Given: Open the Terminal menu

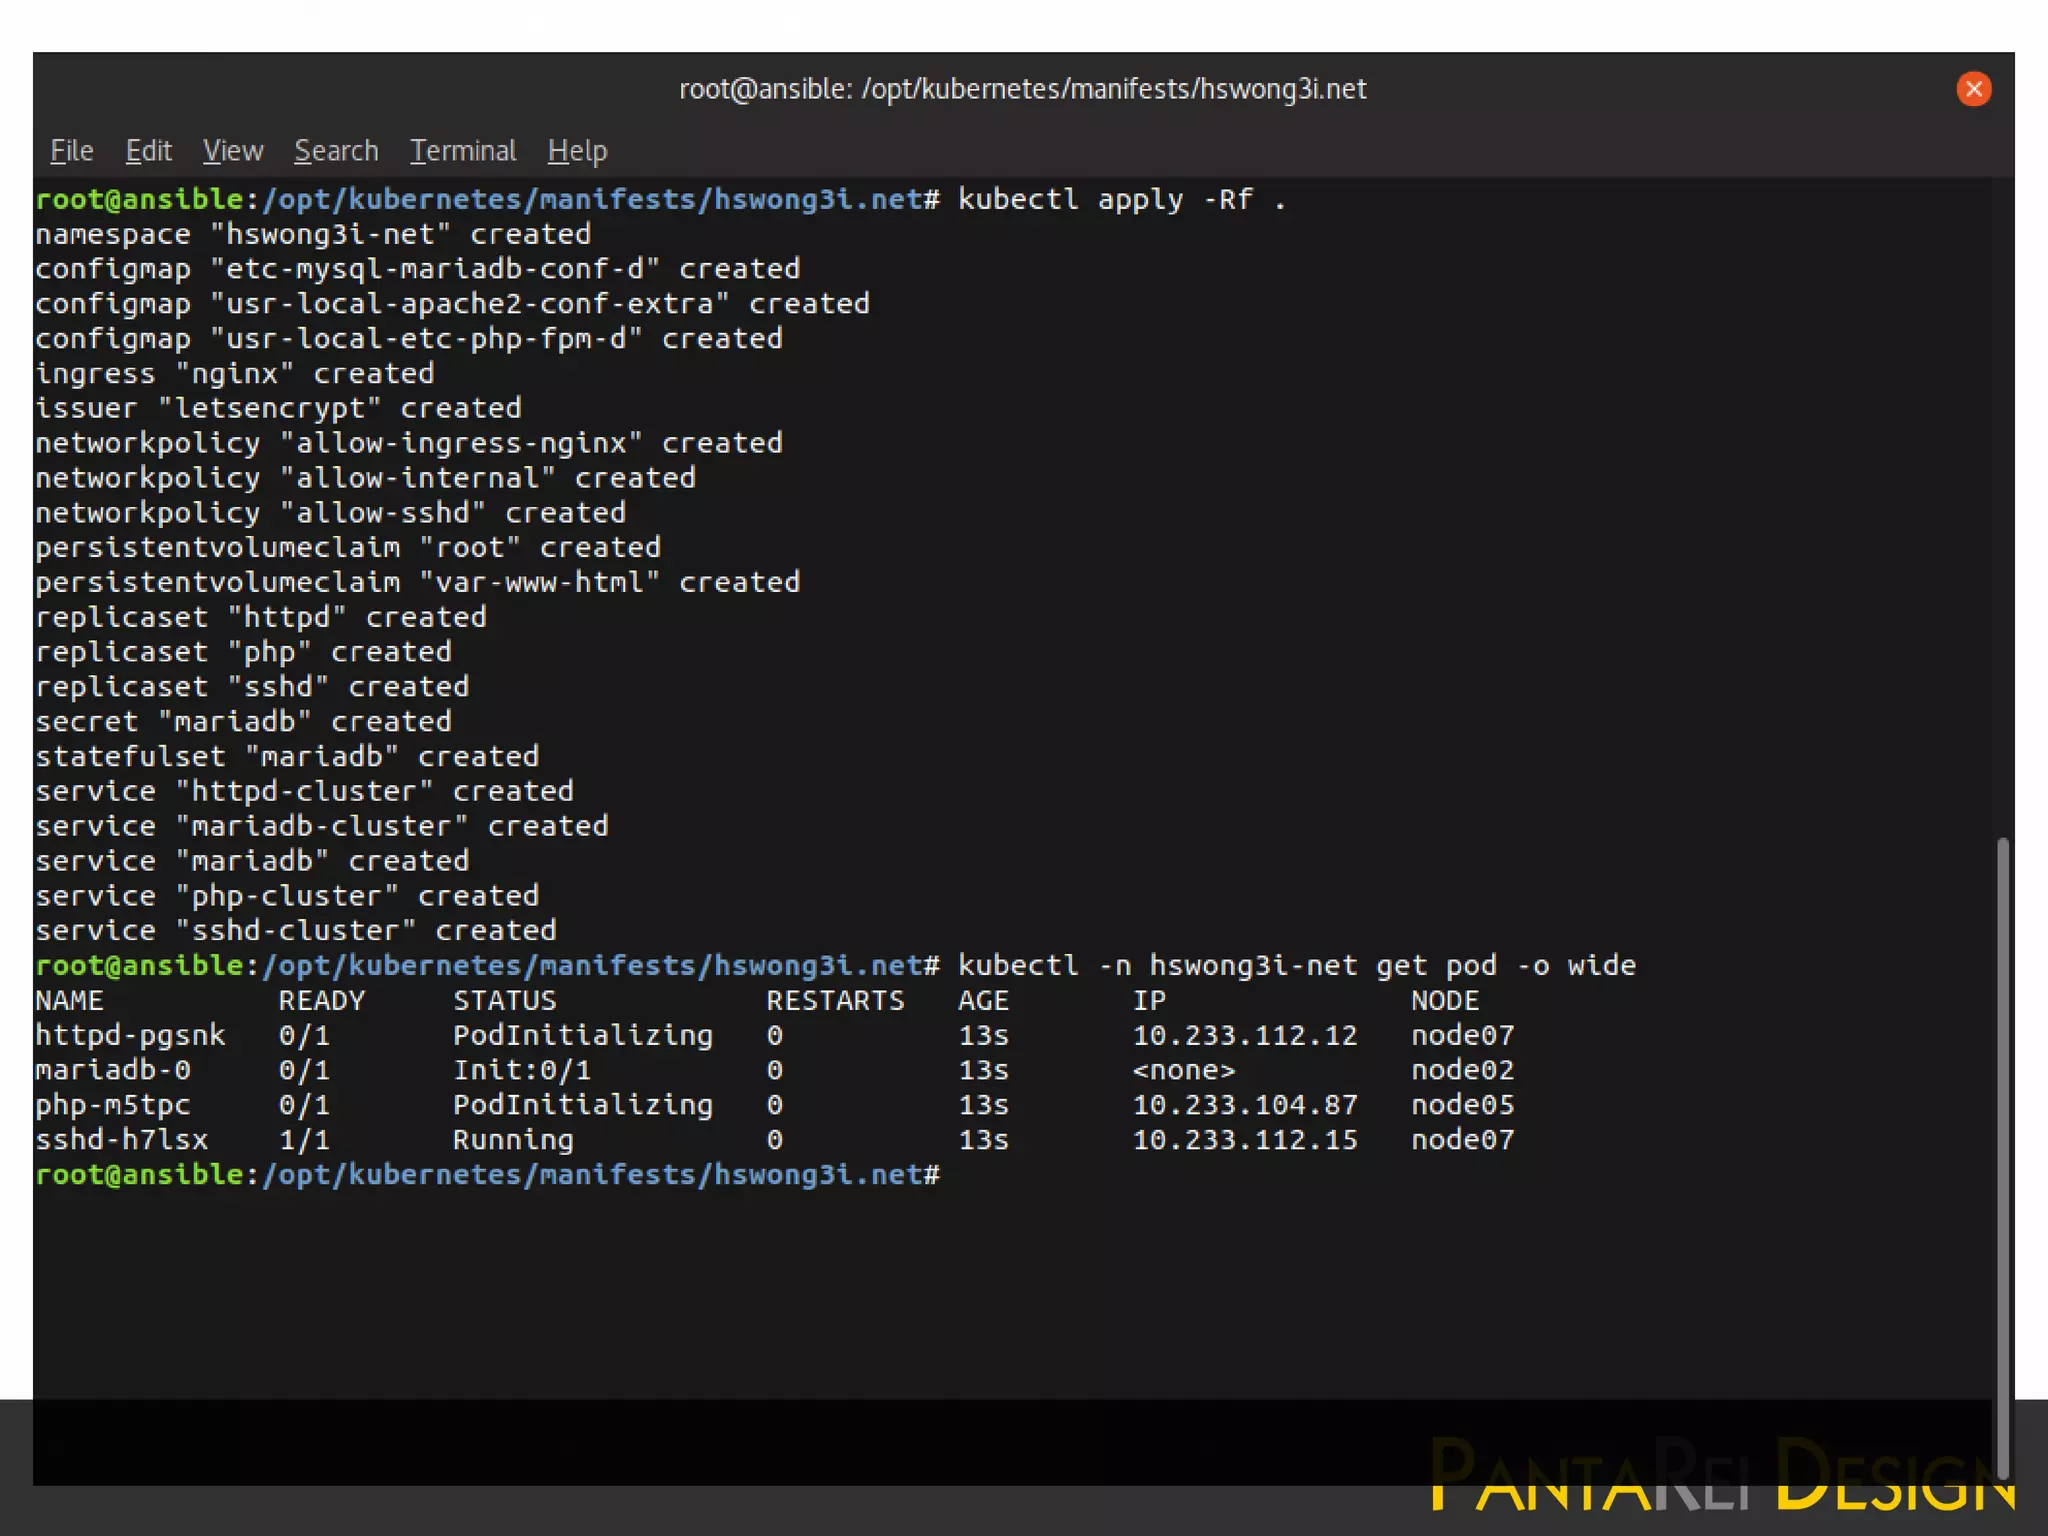Looking at the screenshot, I should 462,151.
